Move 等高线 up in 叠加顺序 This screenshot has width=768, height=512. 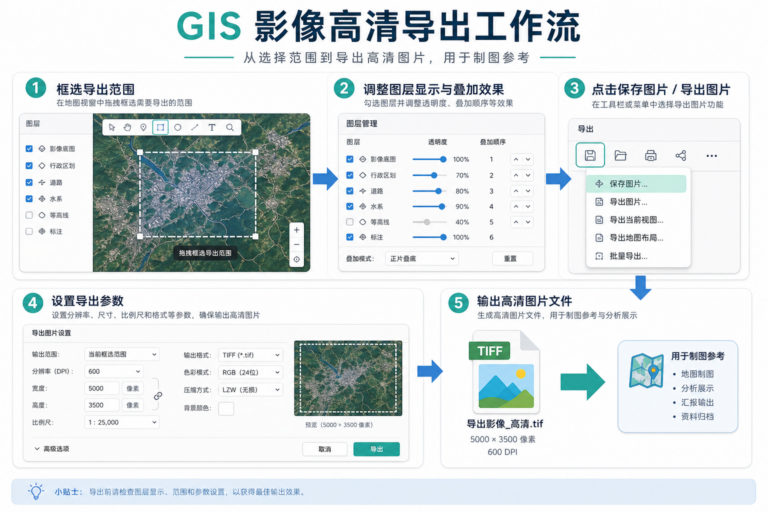pyautogui.click(x=516, y=222)
